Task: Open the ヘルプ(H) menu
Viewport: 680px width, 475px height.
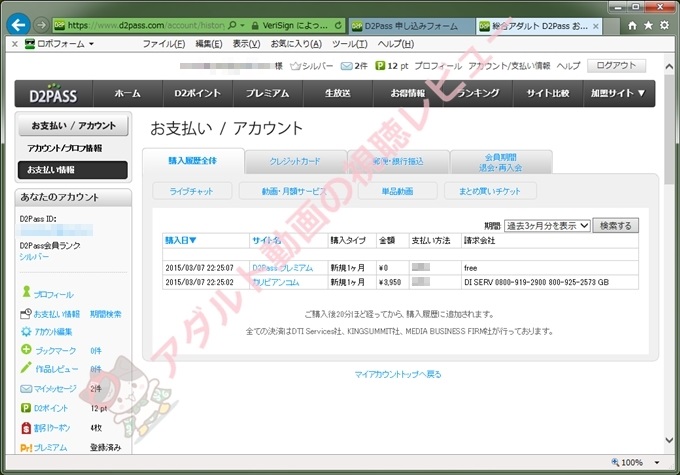Action: (396, 44)
